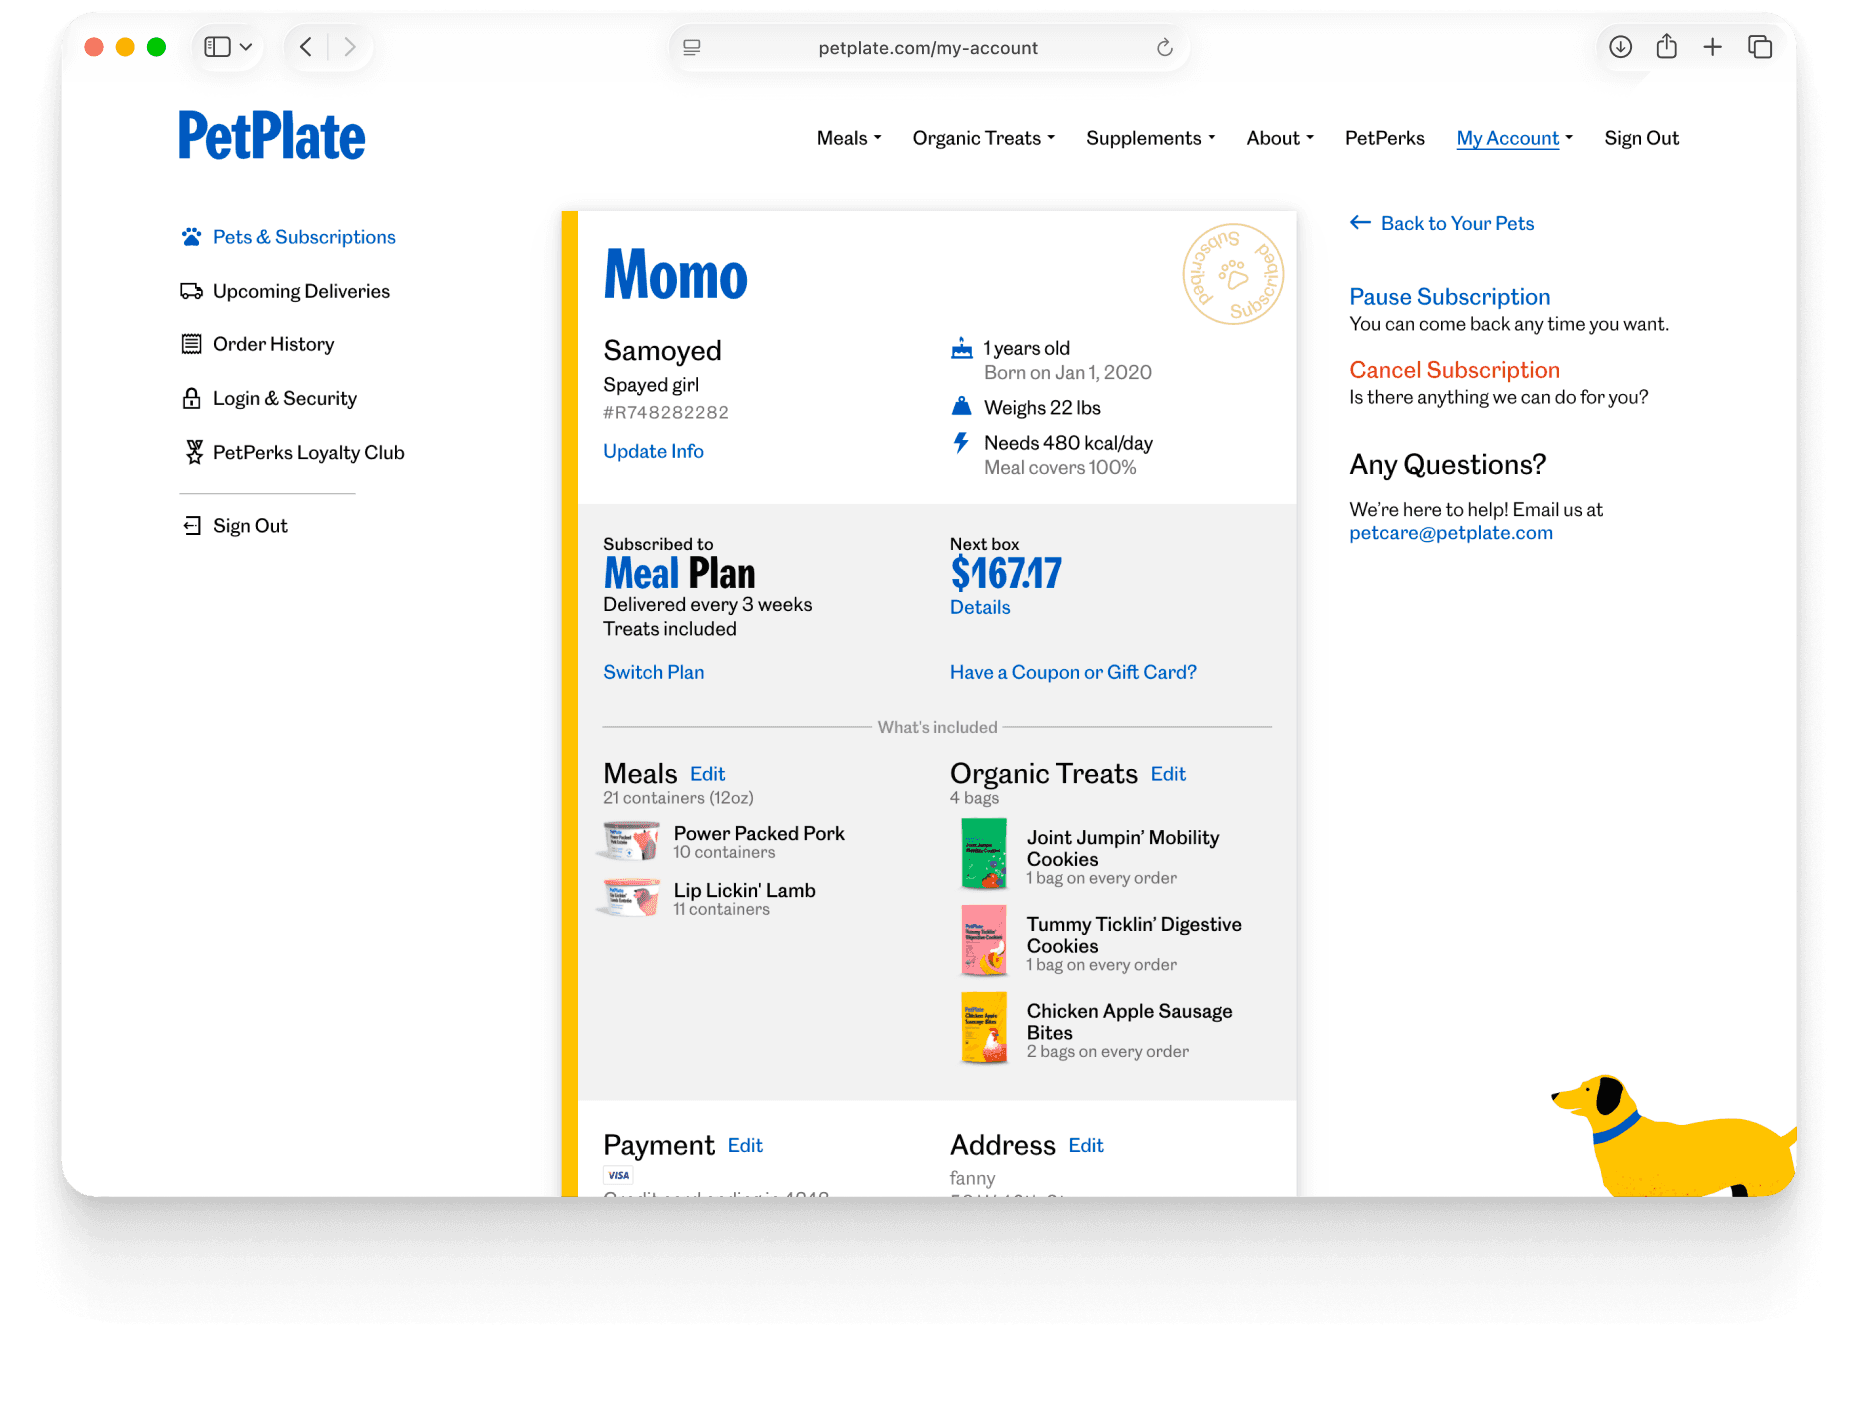Viewport: 1859px width, 1414px height.
Task: Click the truck icon for Upcoming Deliveries
Action: point(191,291)
